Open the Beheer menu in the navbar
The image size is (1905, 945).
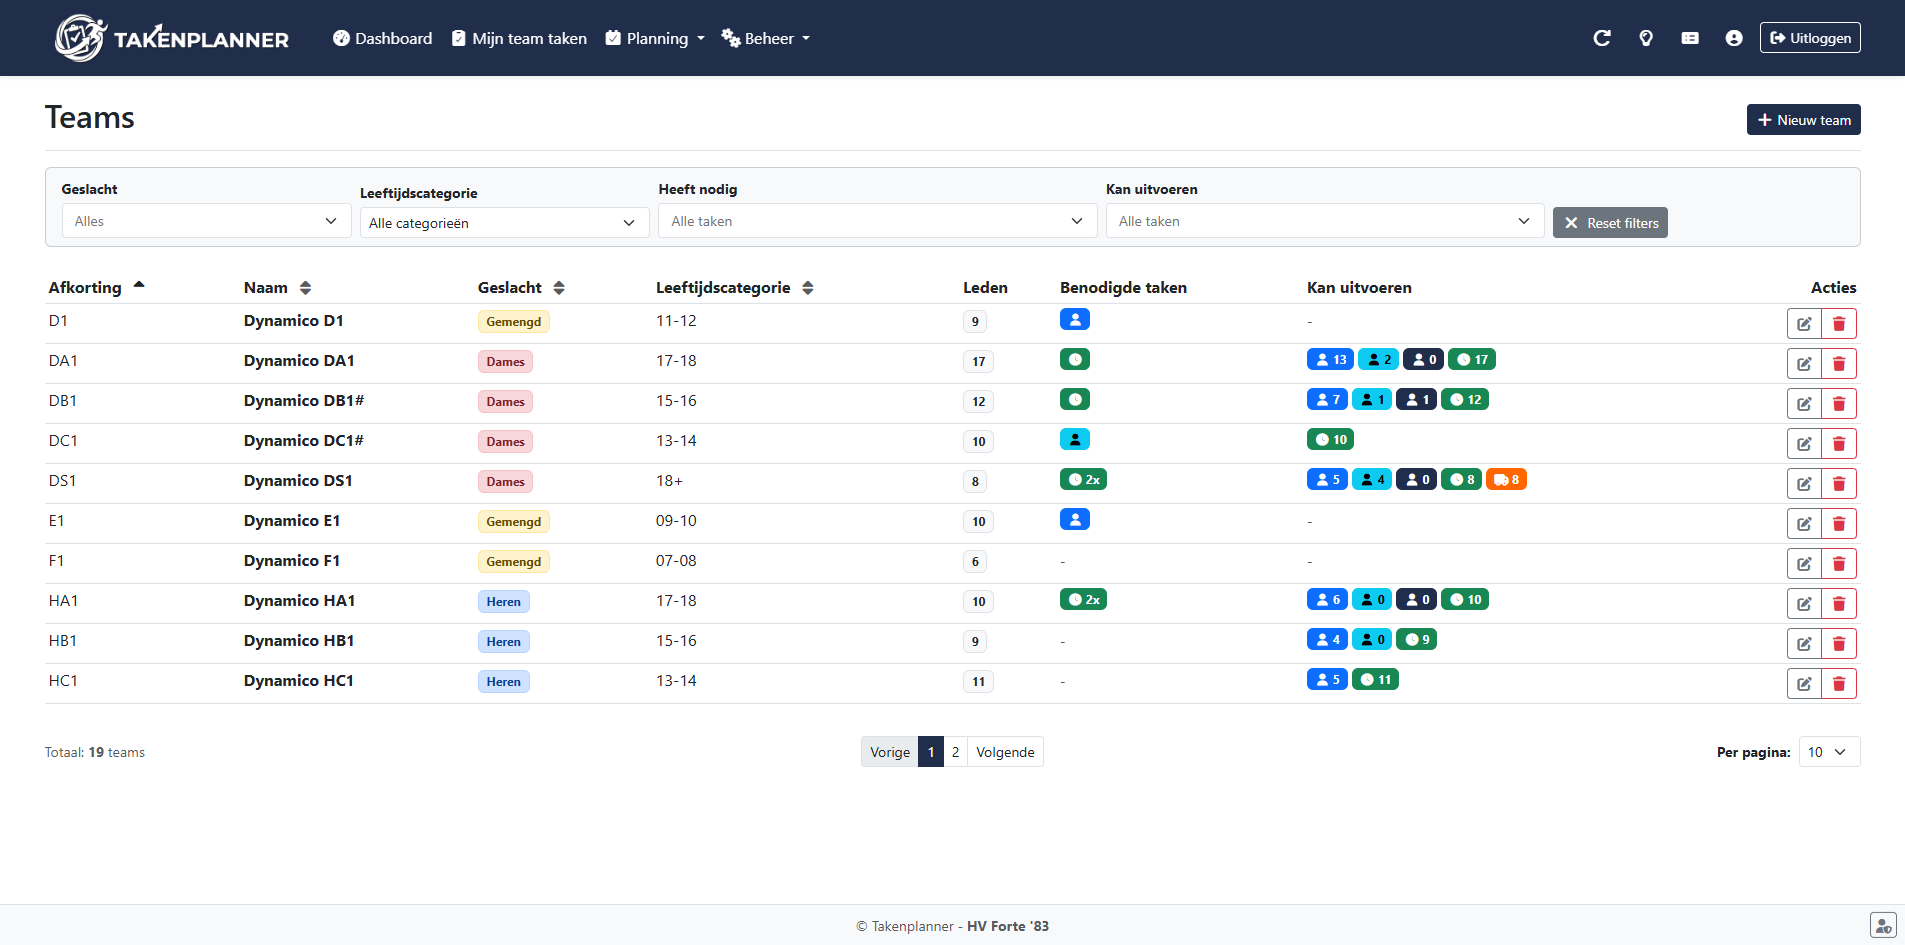click(765, 38)
